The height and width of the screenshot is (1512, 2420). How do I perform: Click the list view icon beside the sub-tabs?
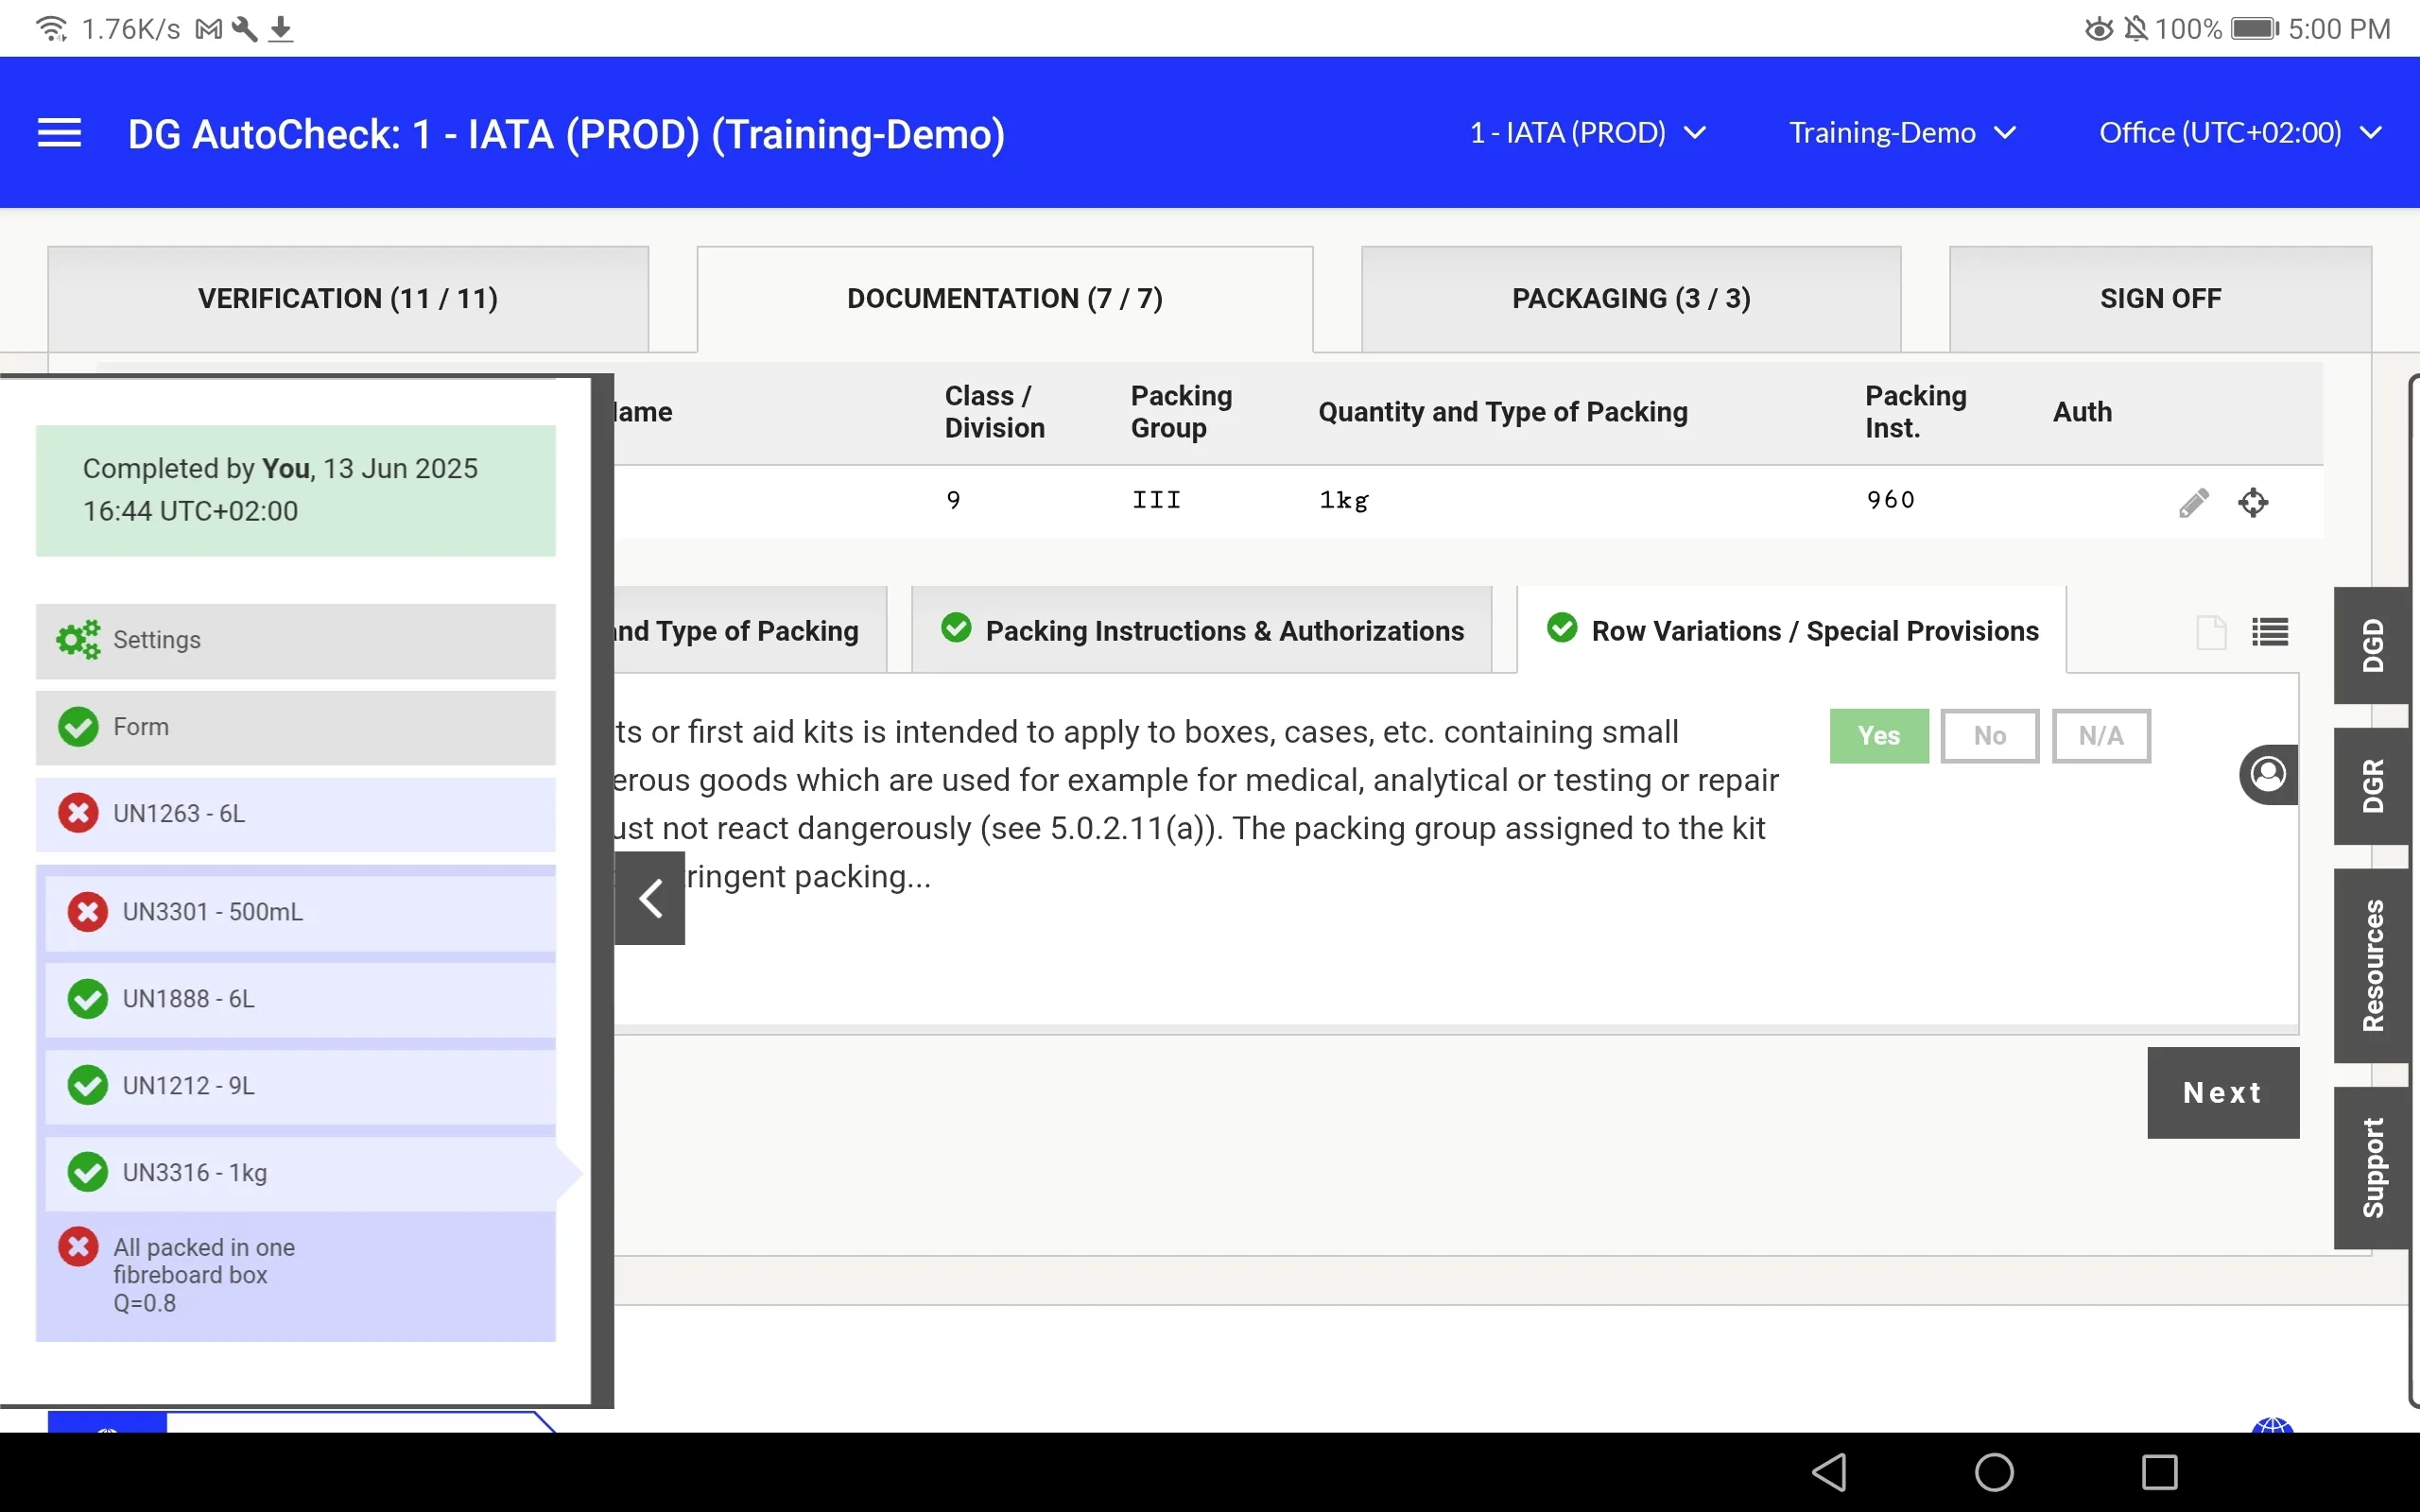coord(2270,633)
